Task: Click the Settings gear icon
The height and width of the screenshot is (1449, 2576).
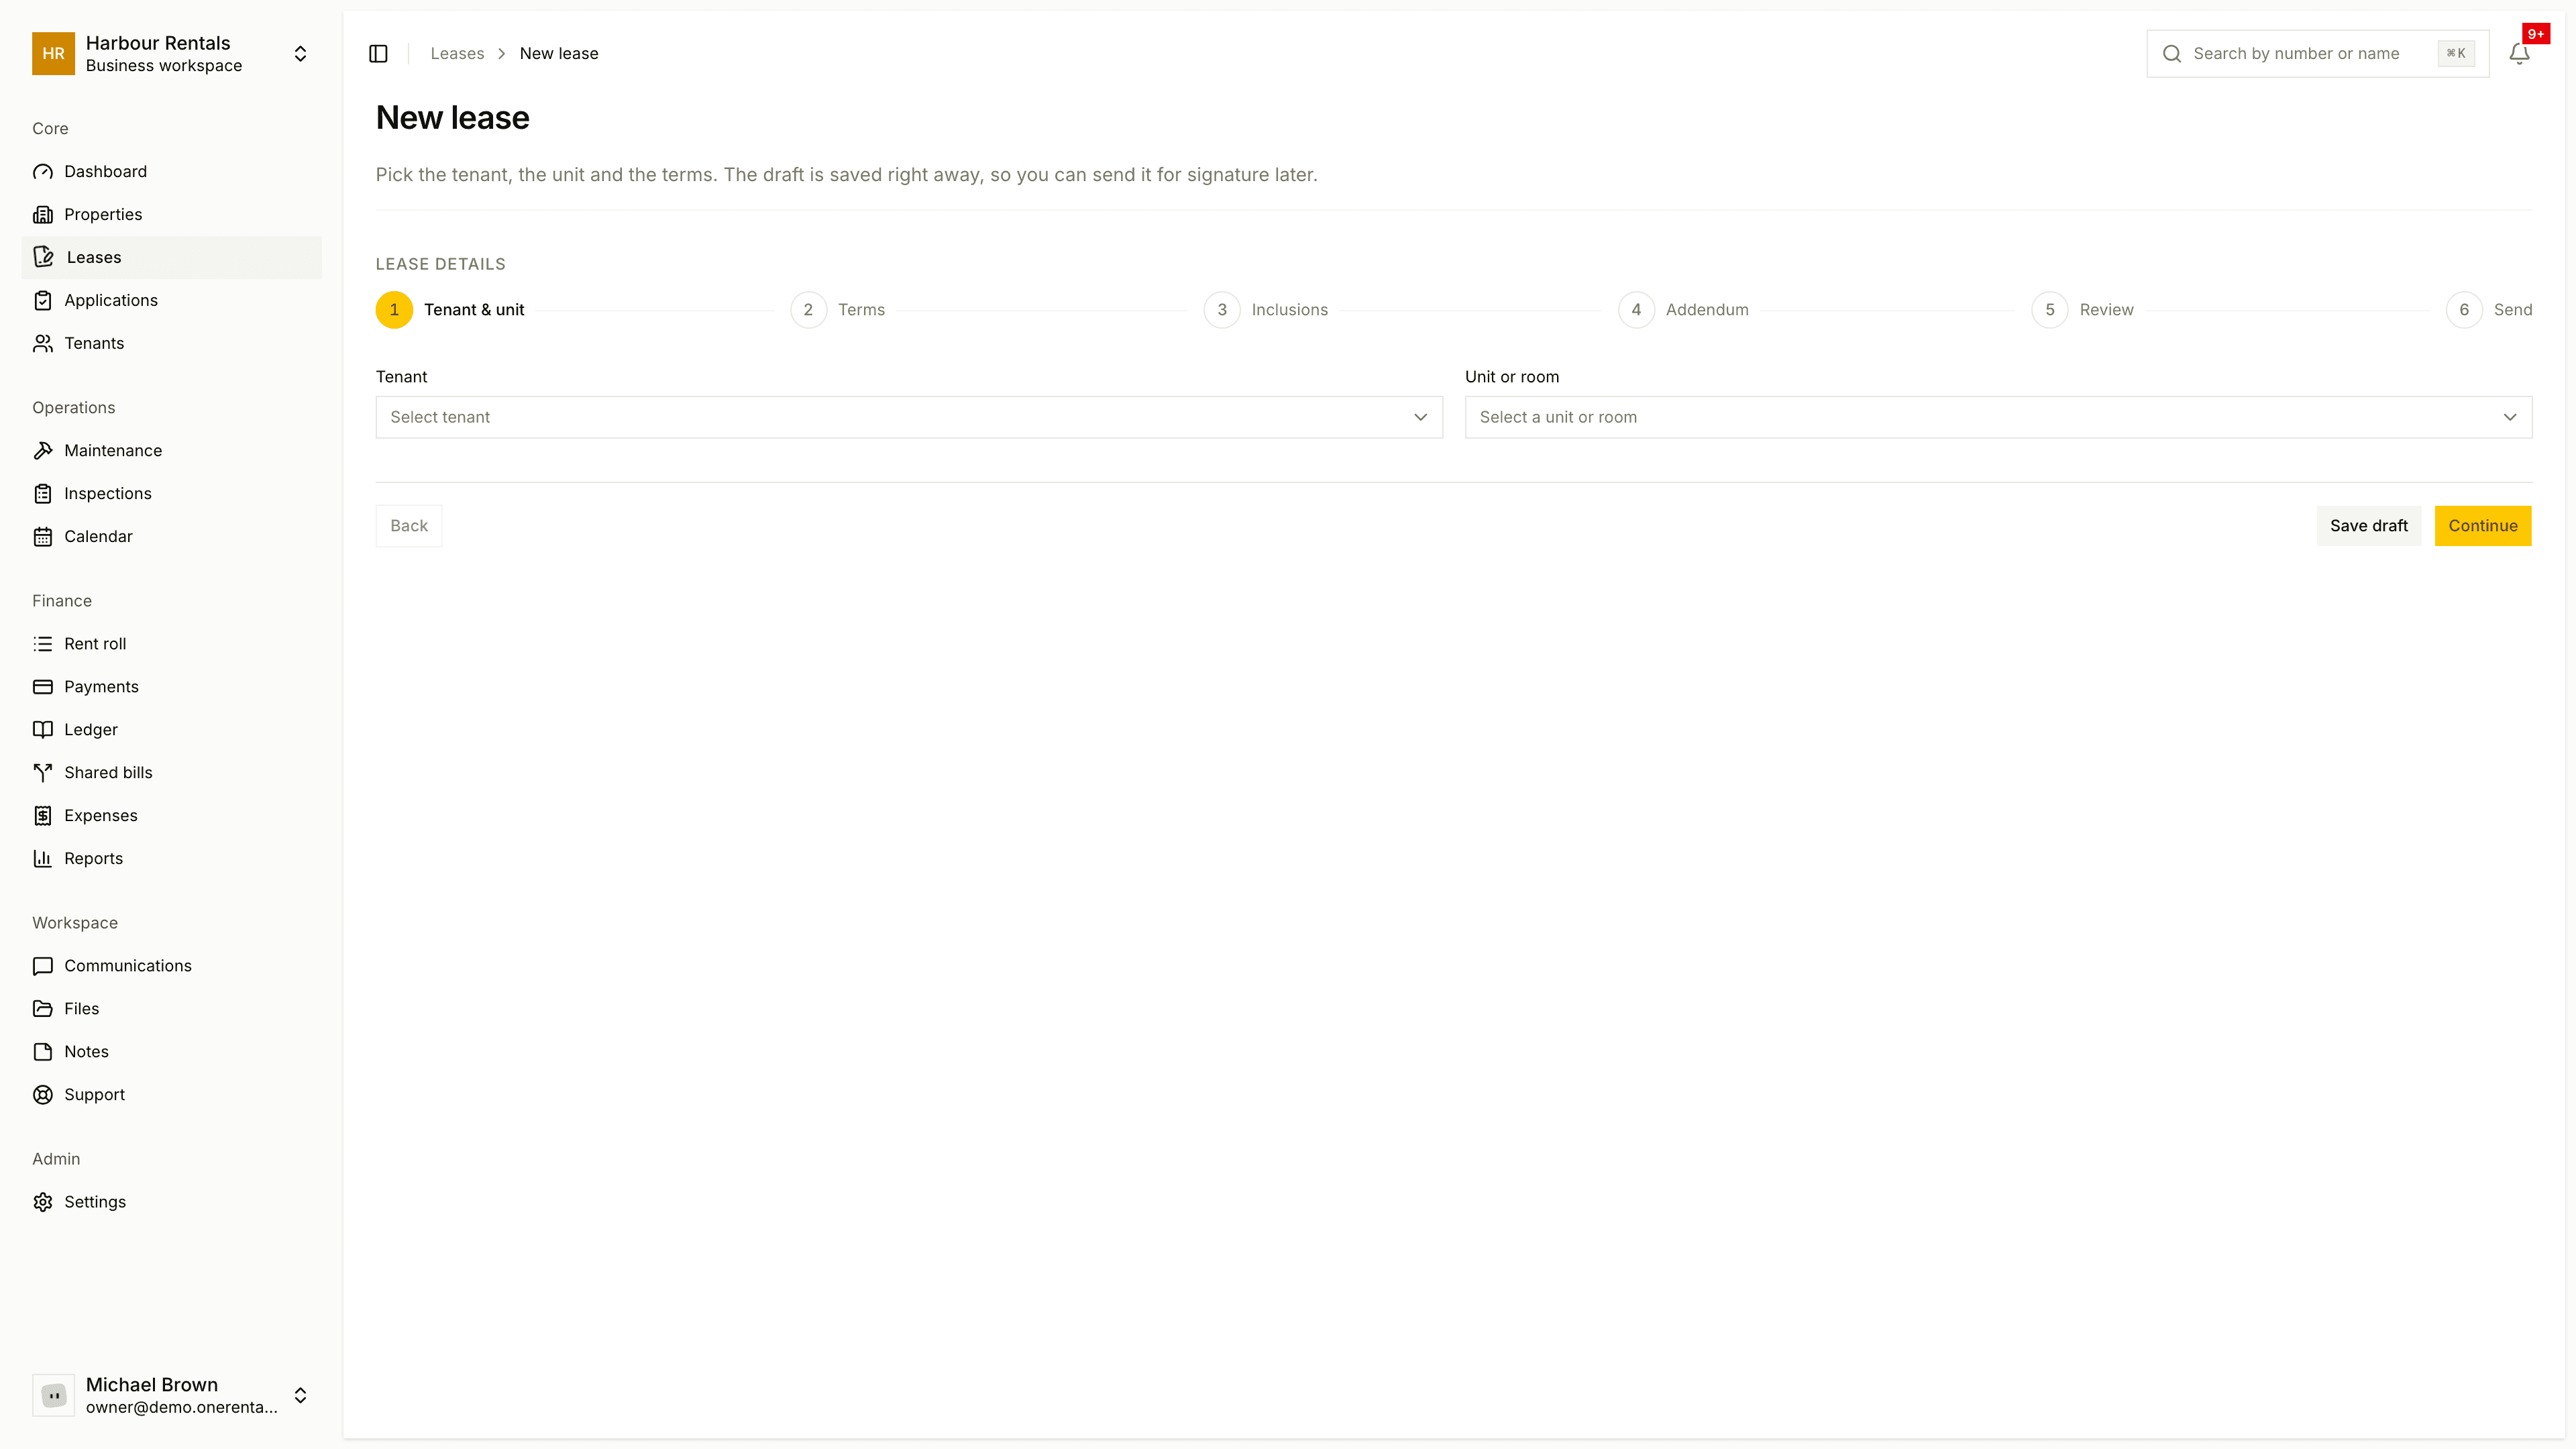Action: pos(43,1202)
